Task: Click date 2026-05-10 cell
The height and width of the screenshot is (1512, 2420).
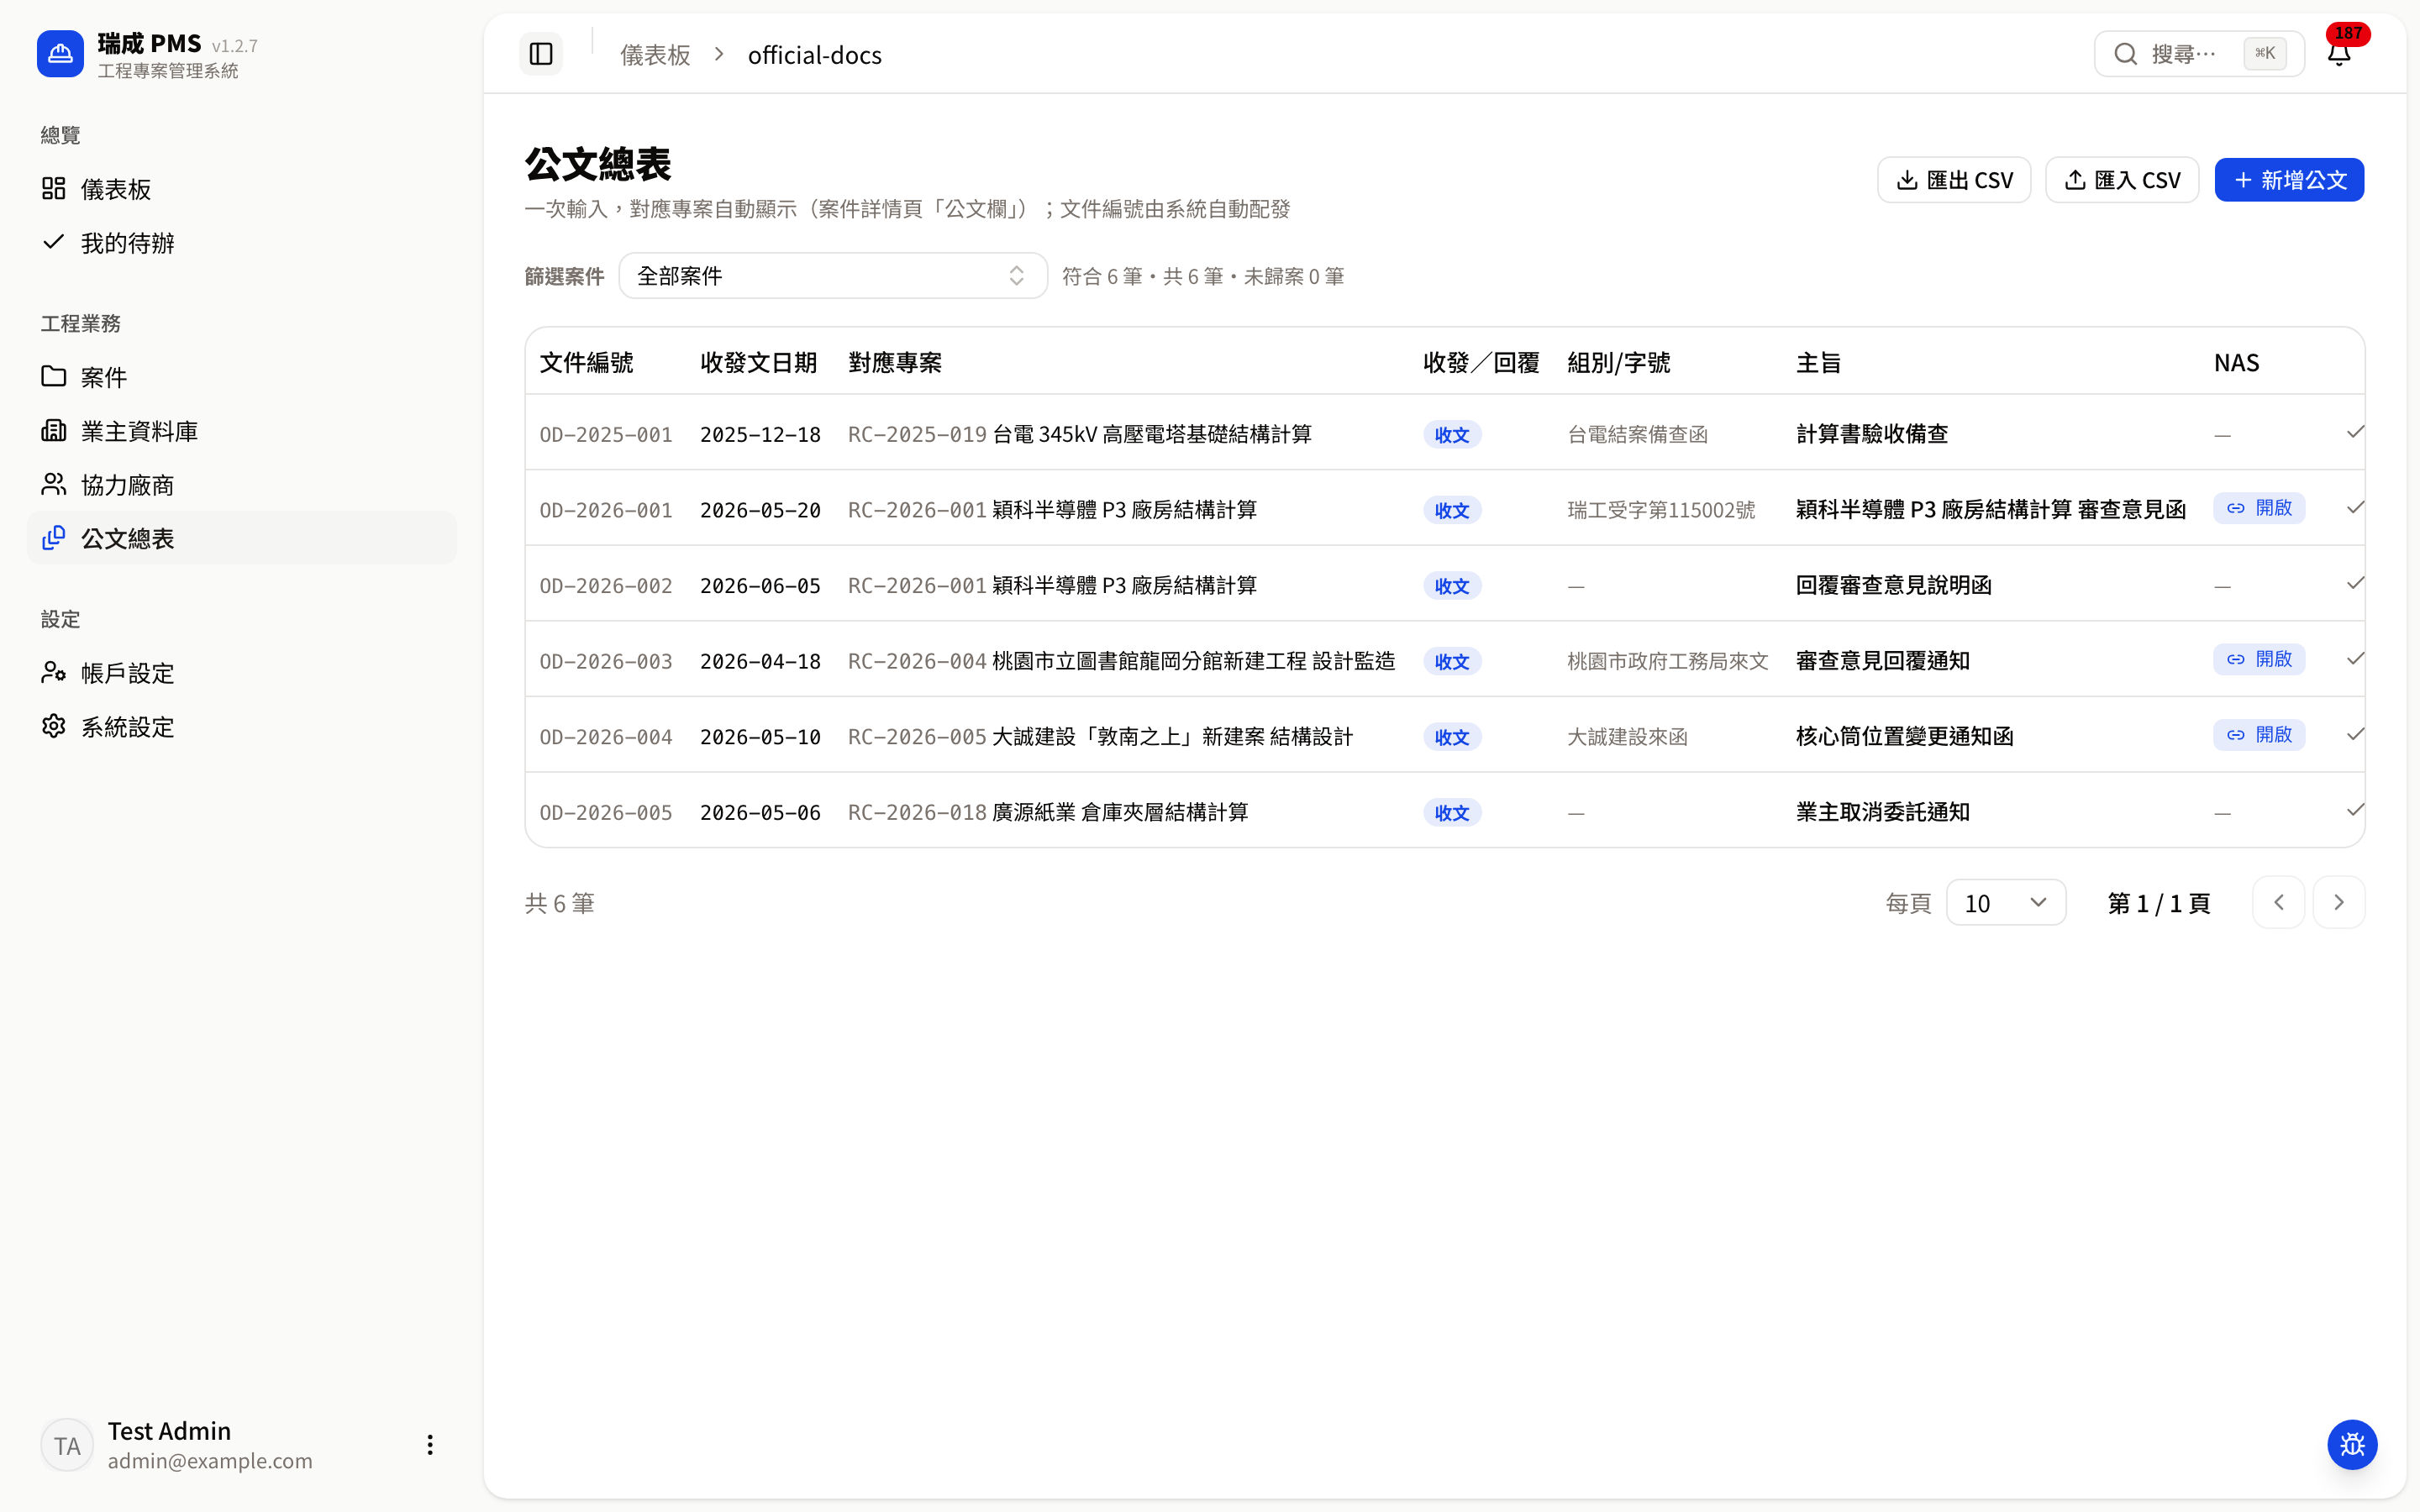Action: coord(760,737)
